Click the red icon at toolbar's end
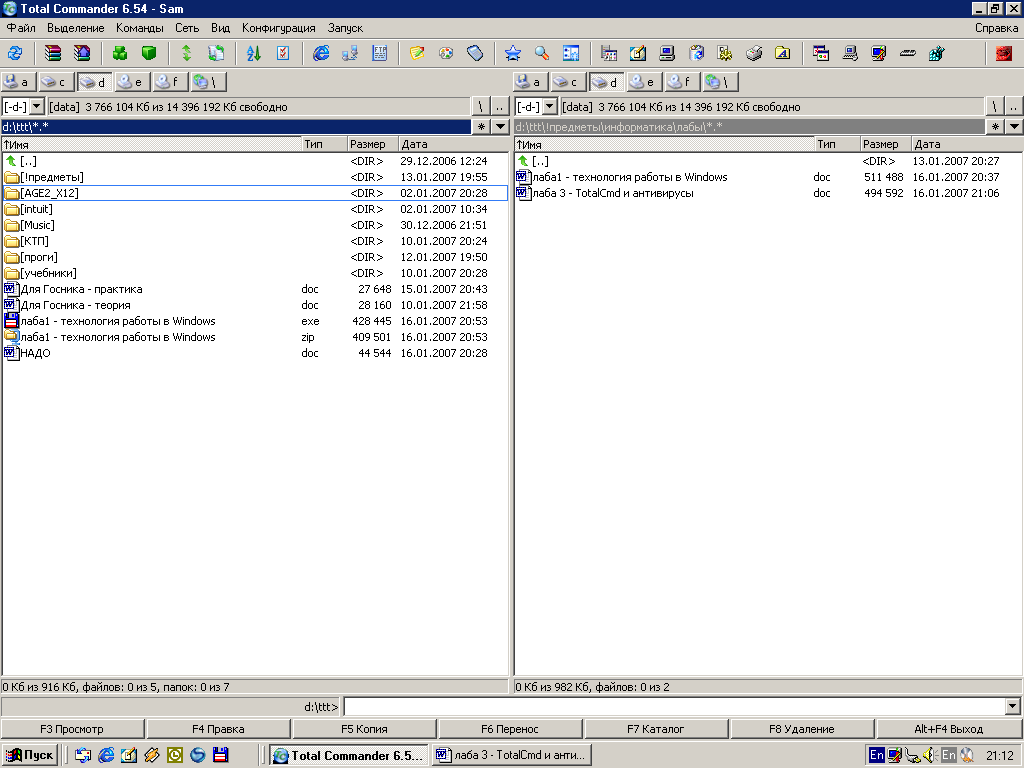This screenshot has height=768, width=1024. pos(1004,53)
